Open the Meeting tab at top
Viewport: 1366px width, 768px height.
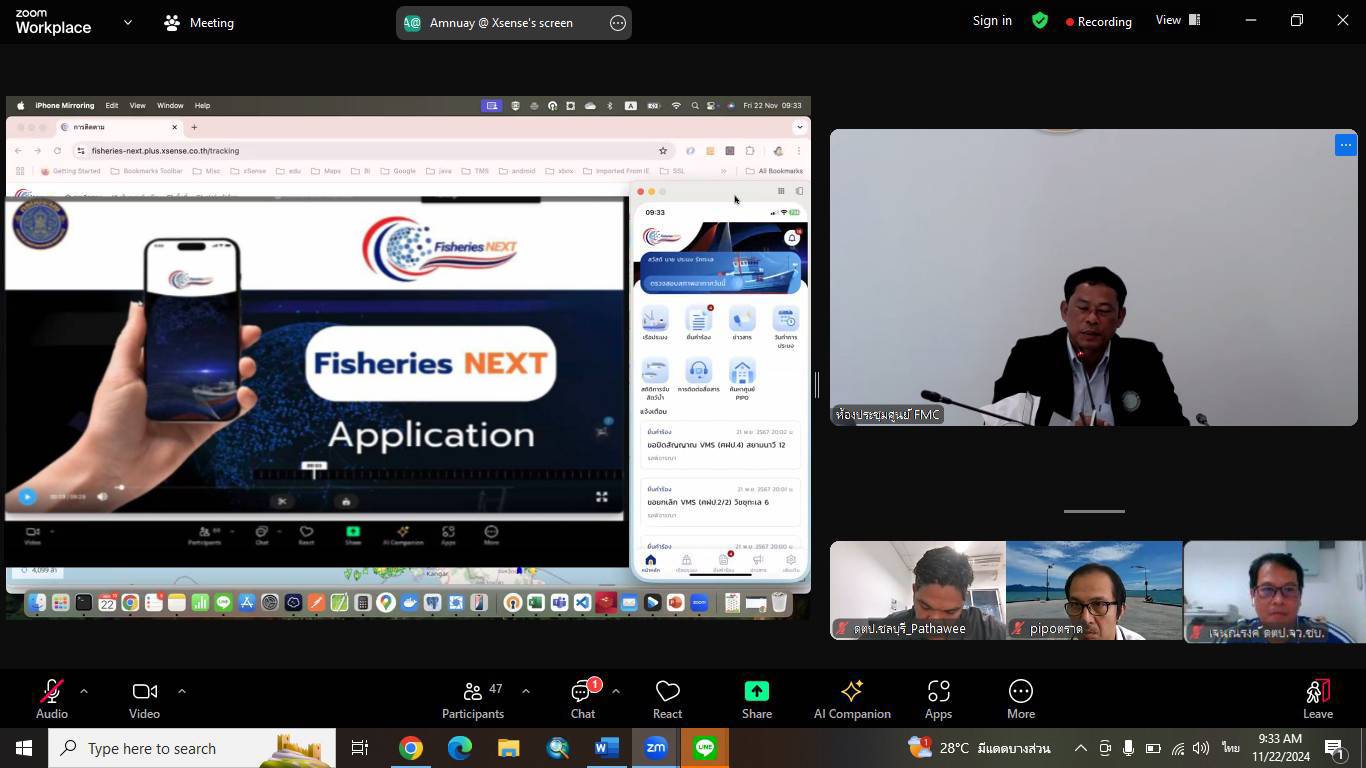[x=199, y=22]
